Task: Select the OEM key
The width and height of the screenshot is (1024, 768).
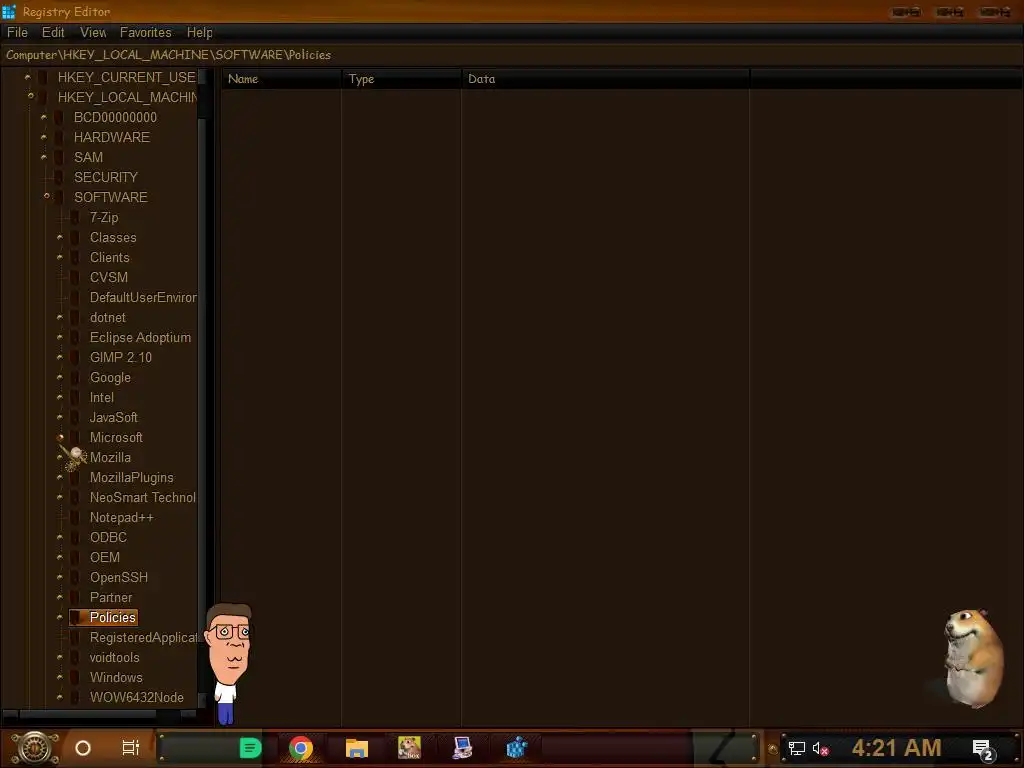Action: tap(104, 557)
